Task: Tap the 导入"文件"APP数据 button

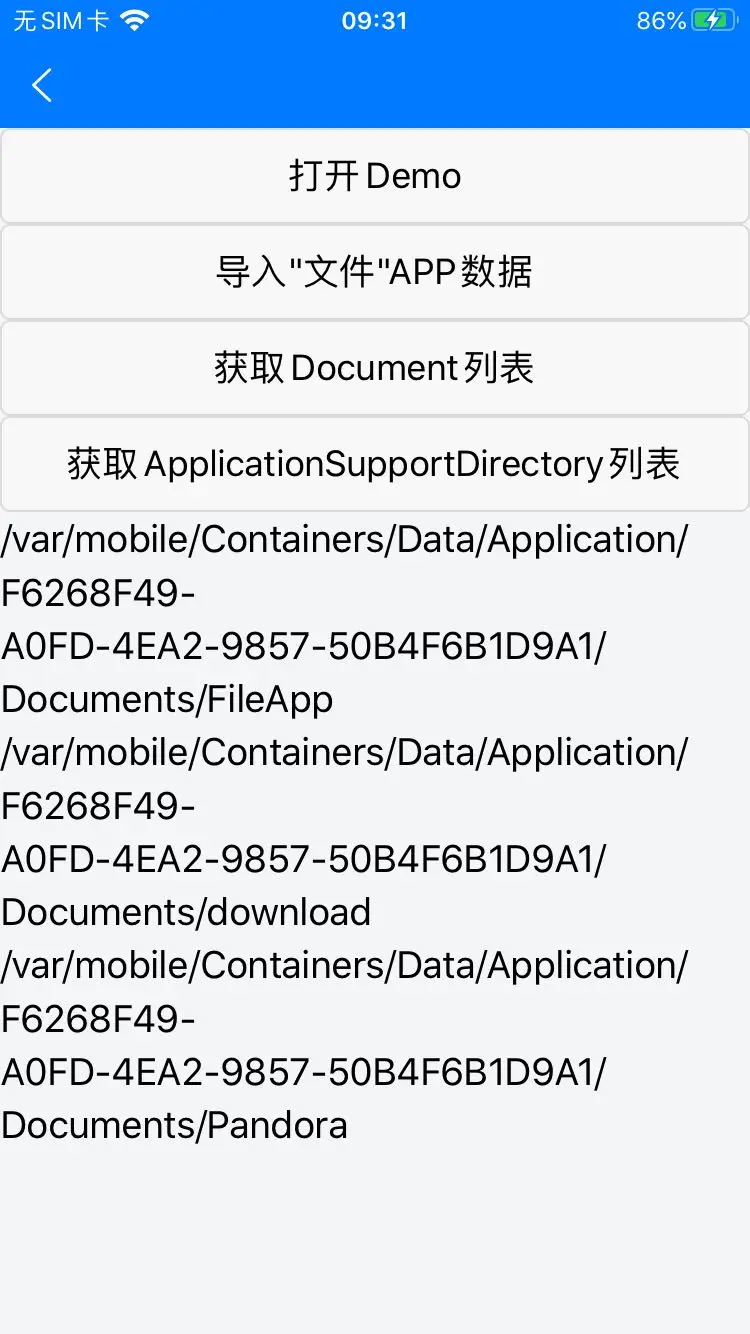Action: point(374,272)
